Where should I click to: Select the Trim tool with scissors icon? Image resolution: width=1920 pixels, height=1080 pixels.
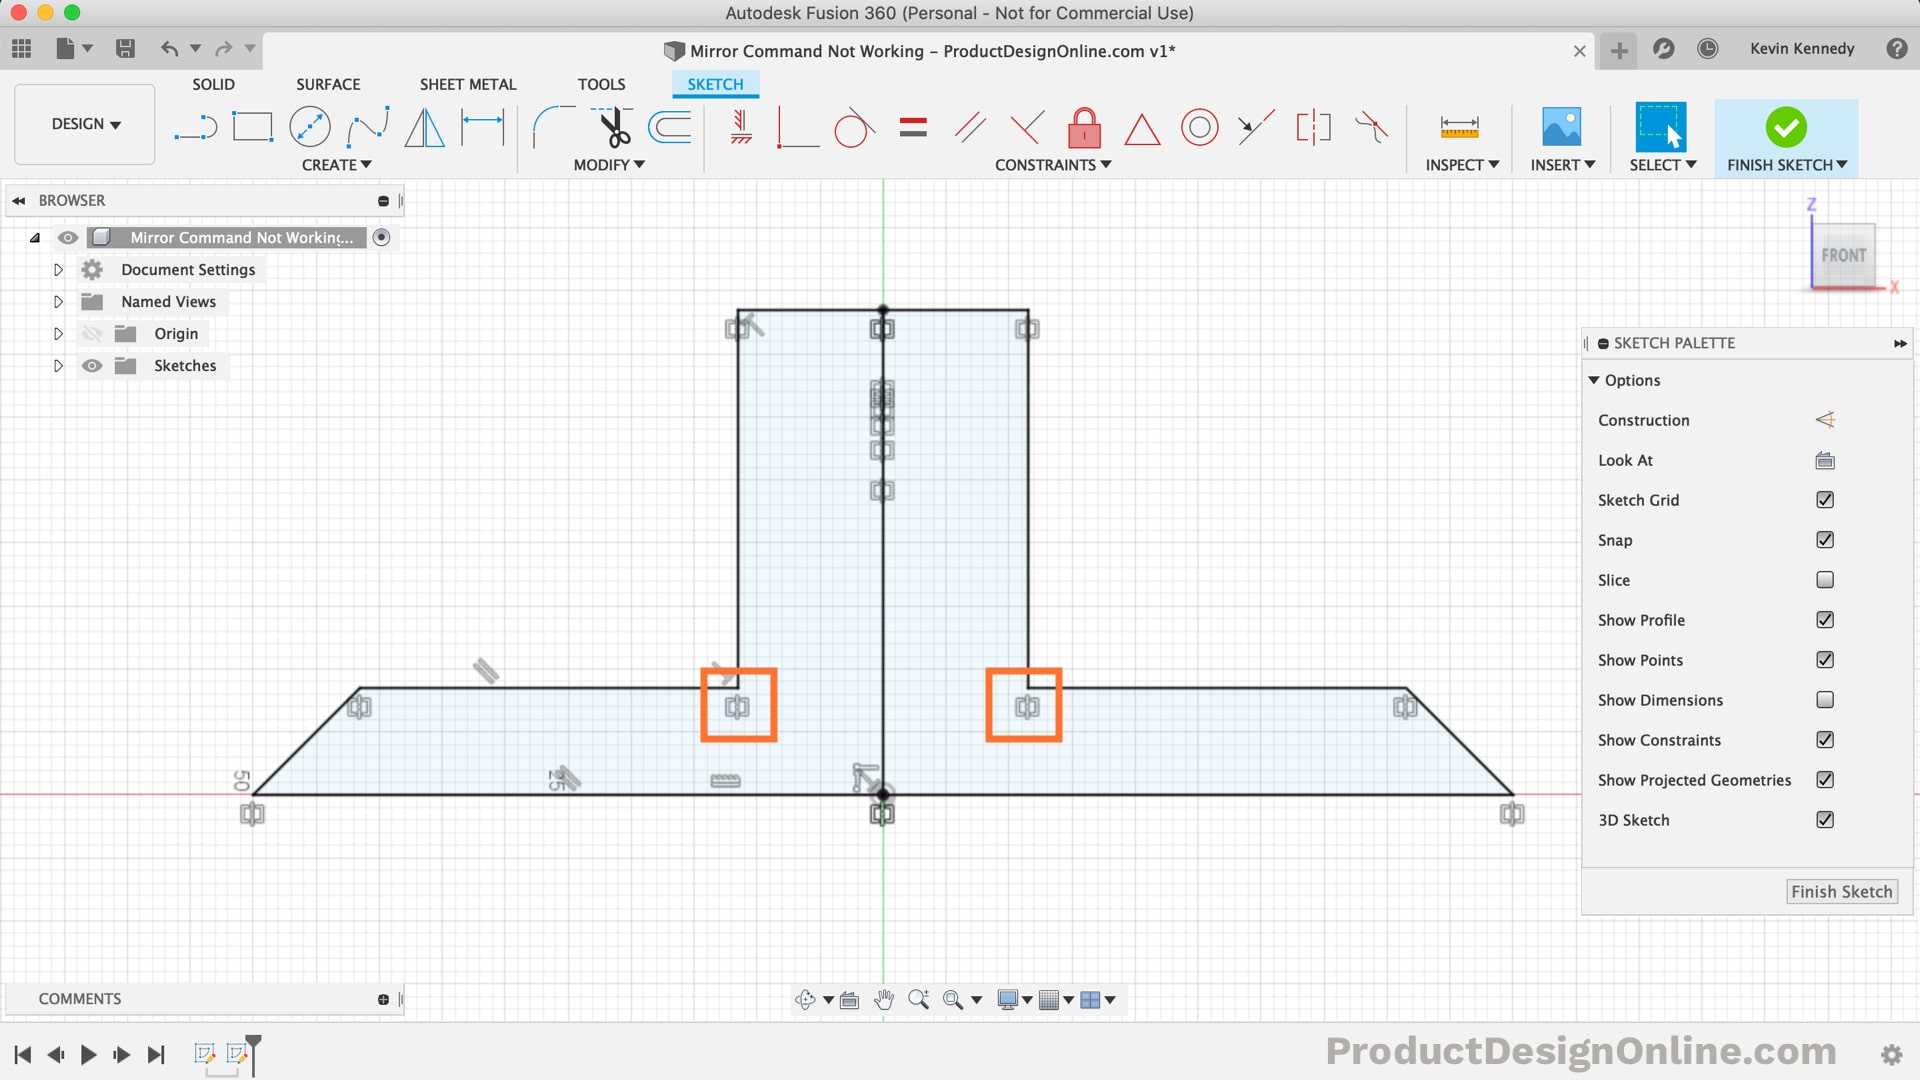pyautogui.click(x=613, y=127)
